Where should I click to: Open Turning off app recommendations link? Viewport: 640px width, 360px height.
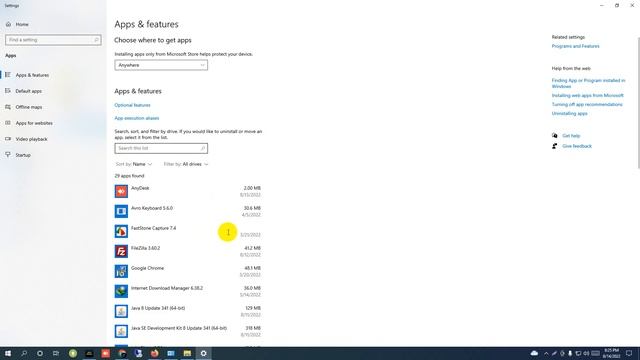pos(587,104)
